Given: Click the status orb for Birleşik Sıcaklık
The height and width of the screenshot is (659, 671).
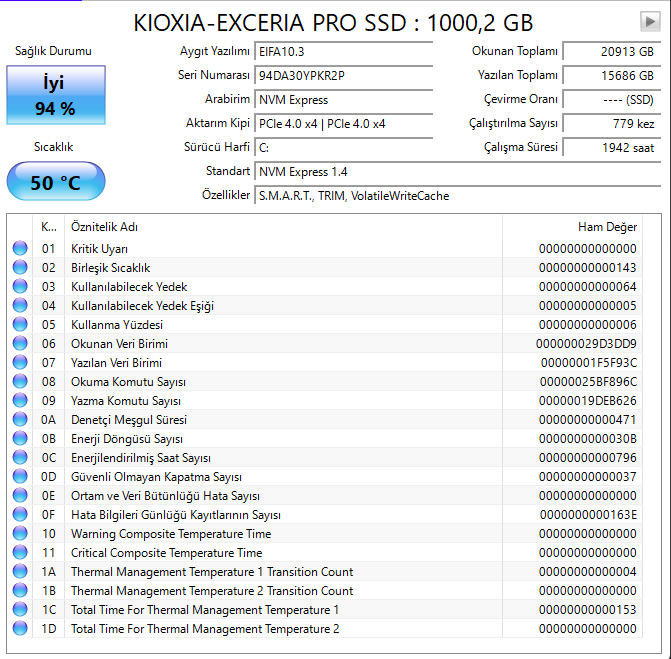Looking at the screenshot, I should coord(20,267).
